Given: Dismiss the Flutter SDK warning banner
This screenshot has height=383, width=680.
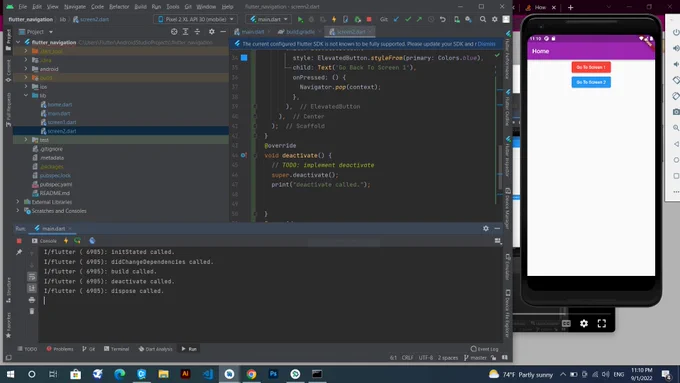Looking at the screenshot, I should pyautogui.click(x=486, y=44).
